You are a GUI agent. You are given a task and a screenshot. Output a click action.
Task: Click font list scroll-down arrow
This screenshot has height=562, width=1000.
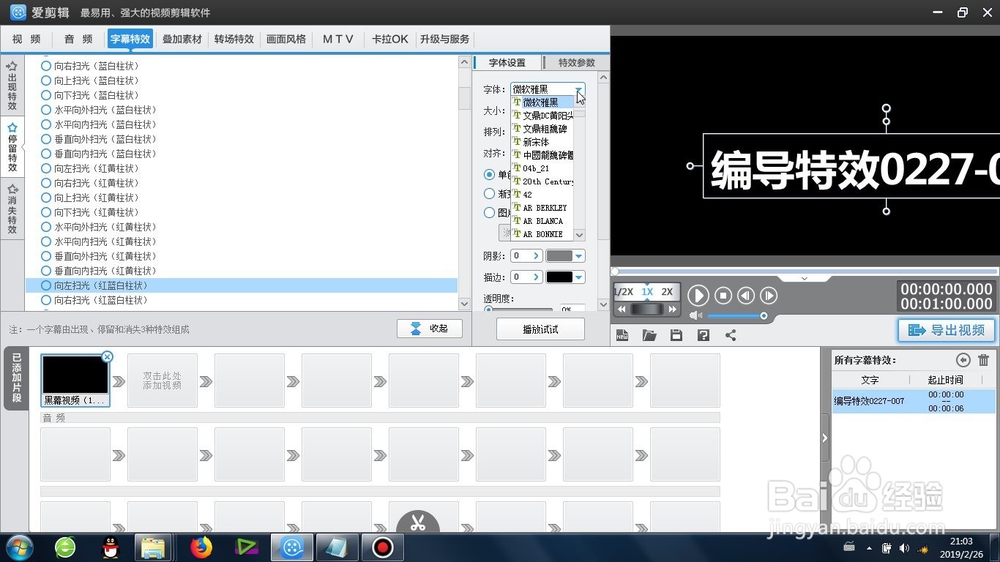(579, 235)
